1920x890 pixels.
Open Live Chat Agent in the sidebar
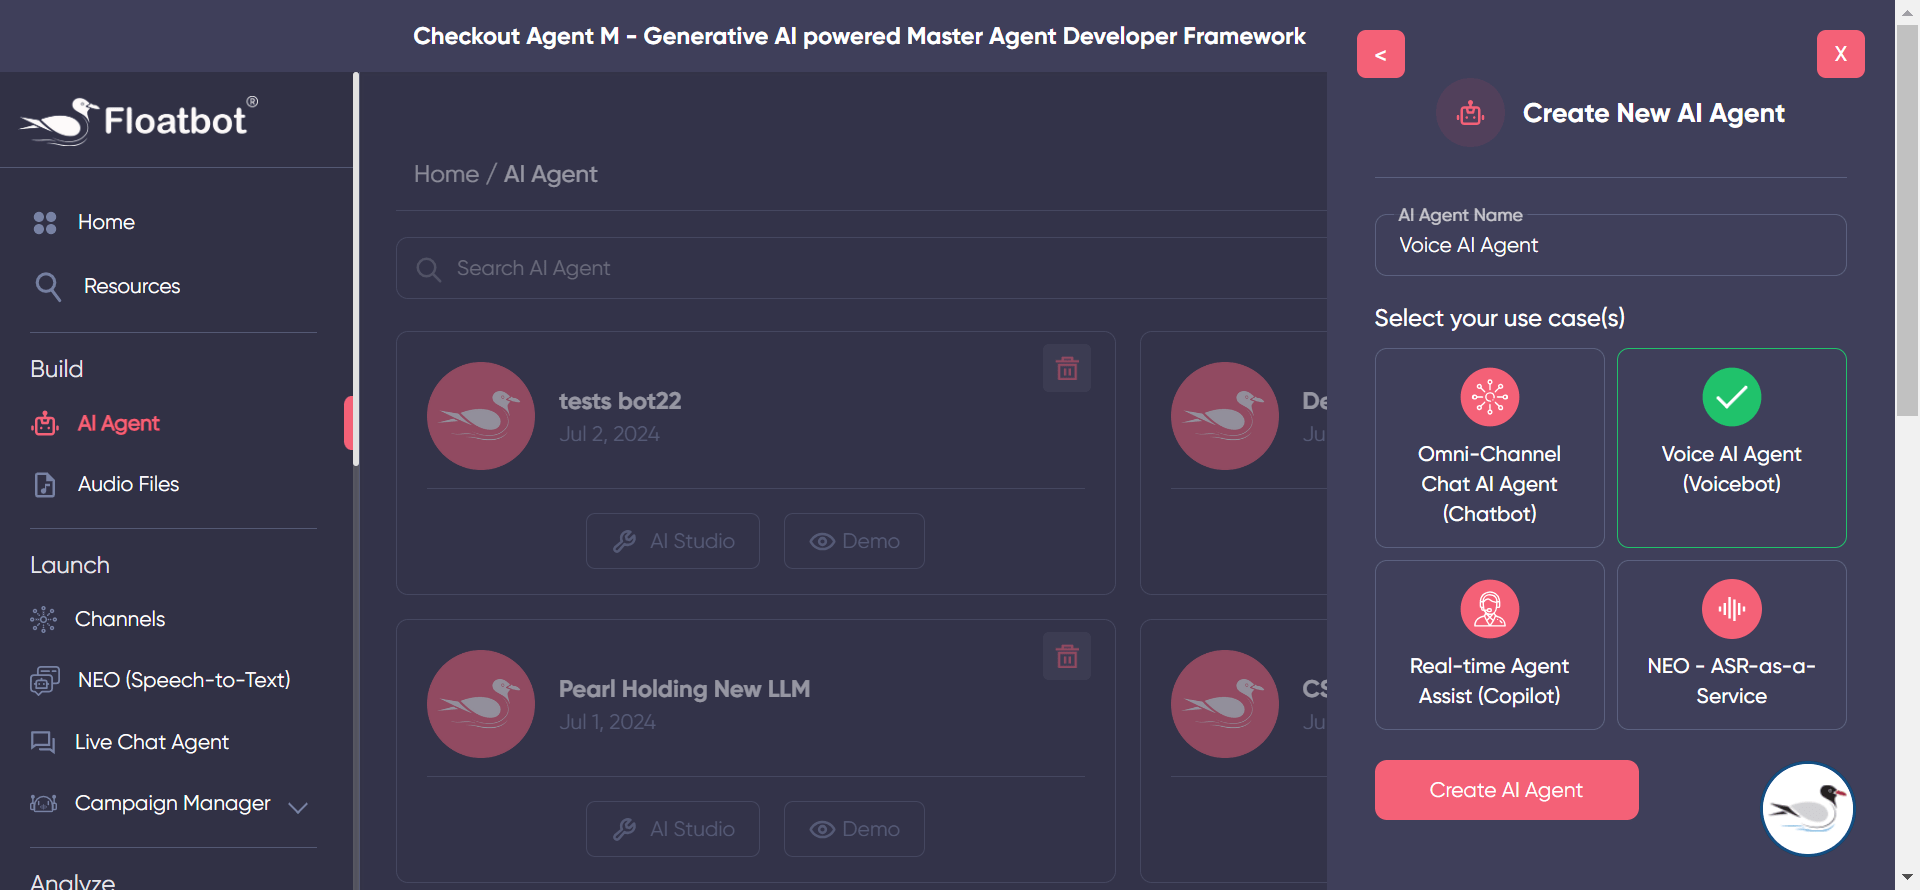[152, 742]
